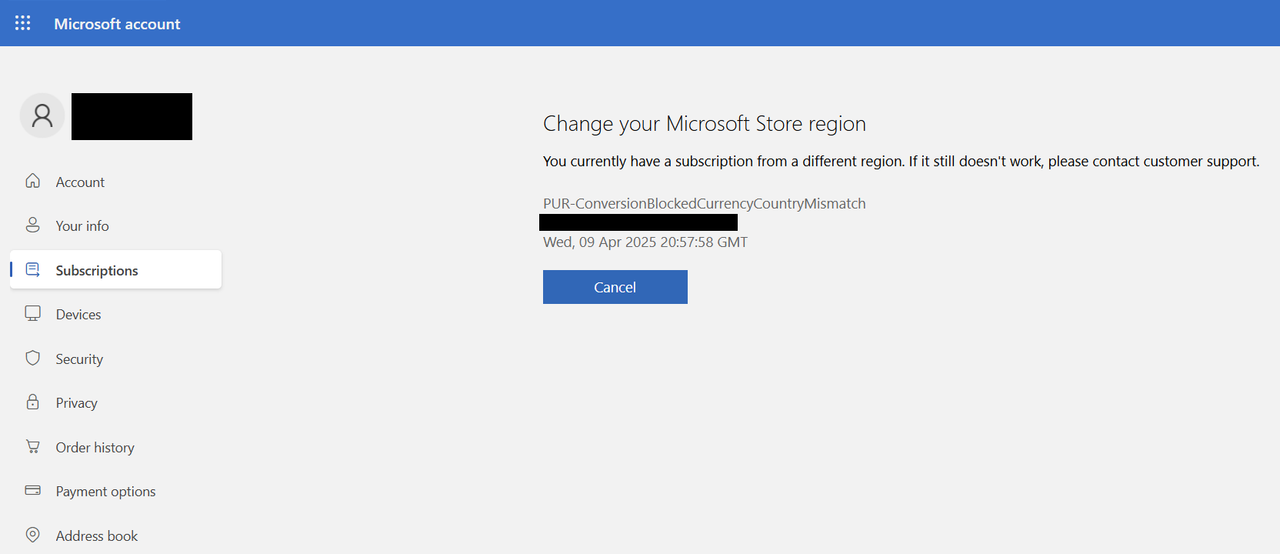1280x554 pixels.
Task: Click the location pin icon beside Address book
Action: coord(33,536)
